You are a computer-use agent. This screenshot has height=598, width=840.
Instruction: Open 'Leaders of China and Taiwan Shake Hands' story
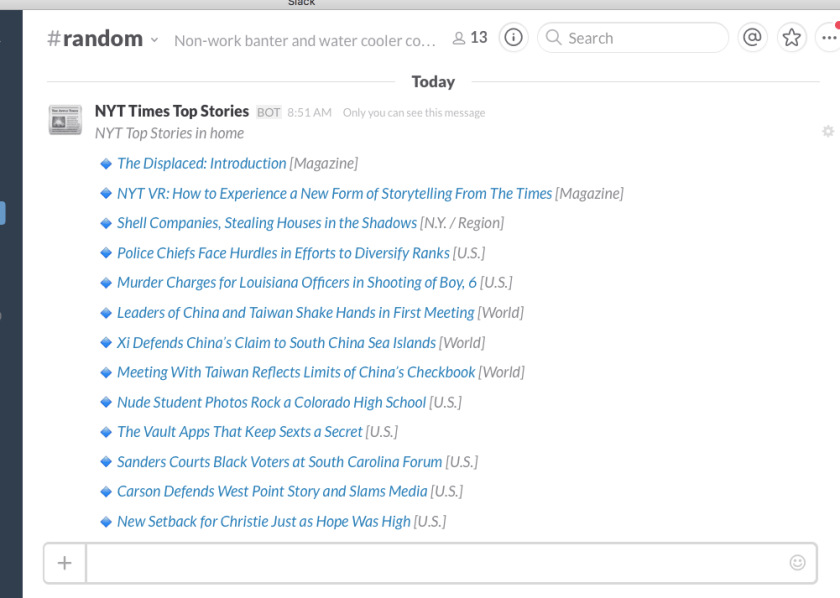point(295,312)
